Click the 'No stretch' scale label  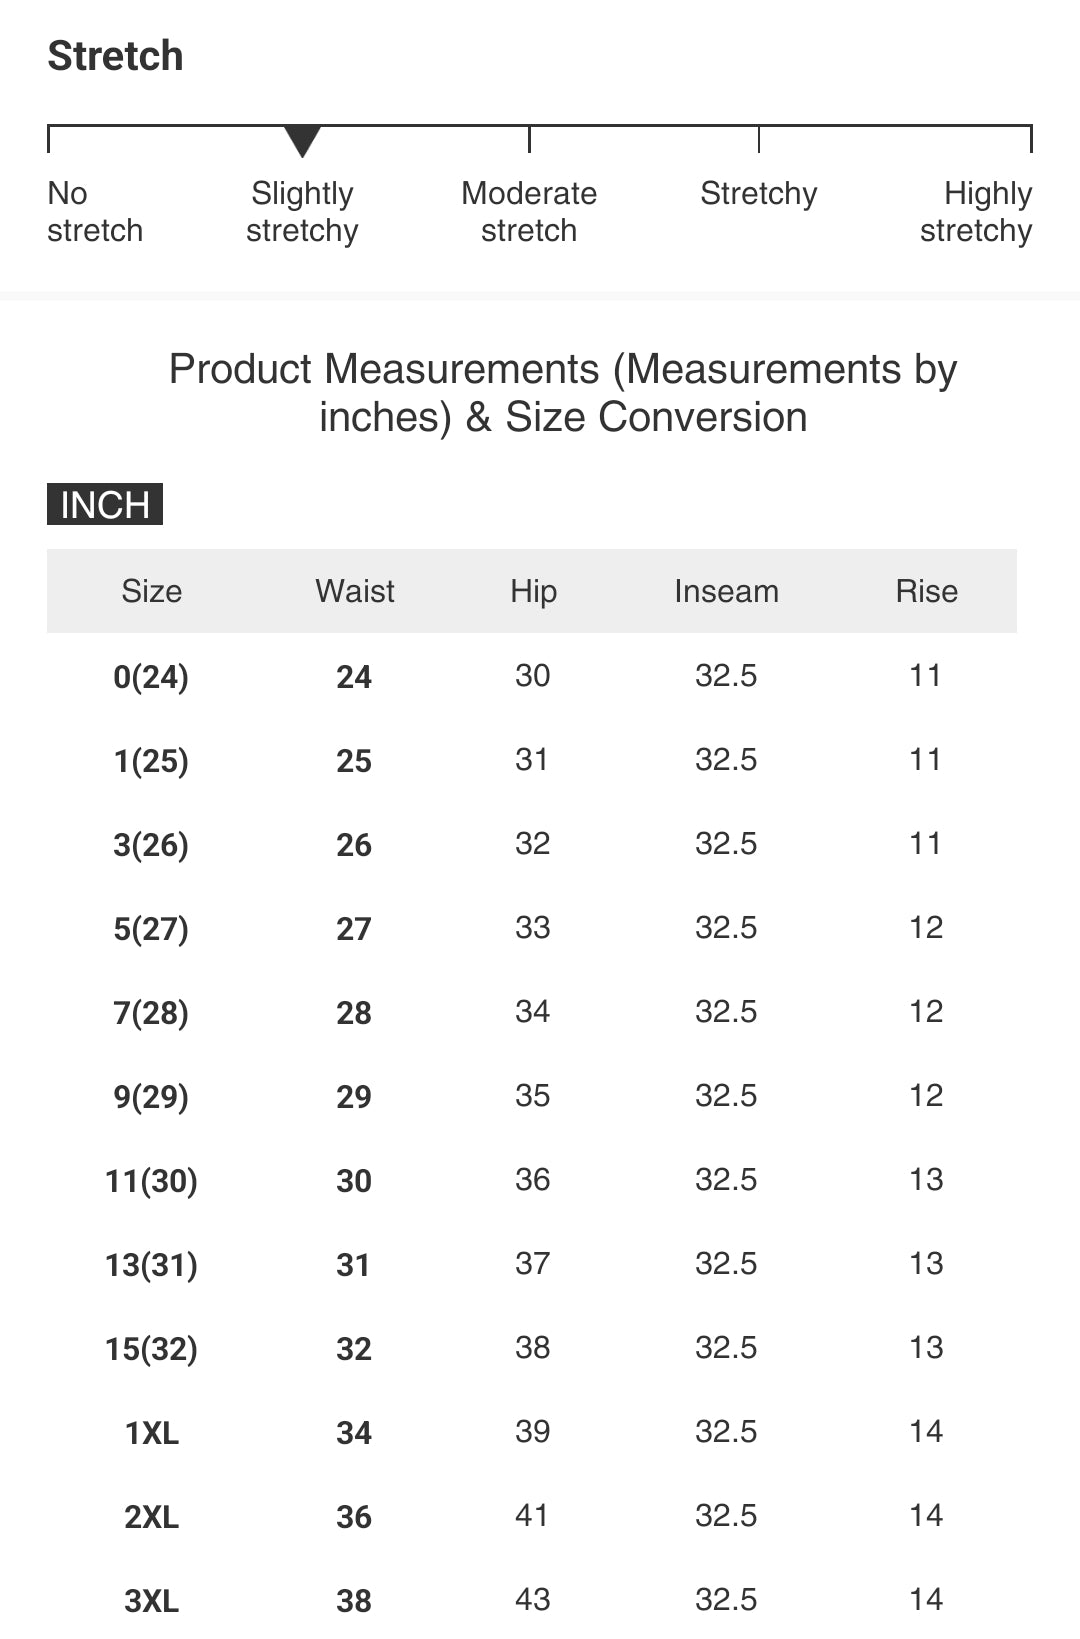pos(95,212)
